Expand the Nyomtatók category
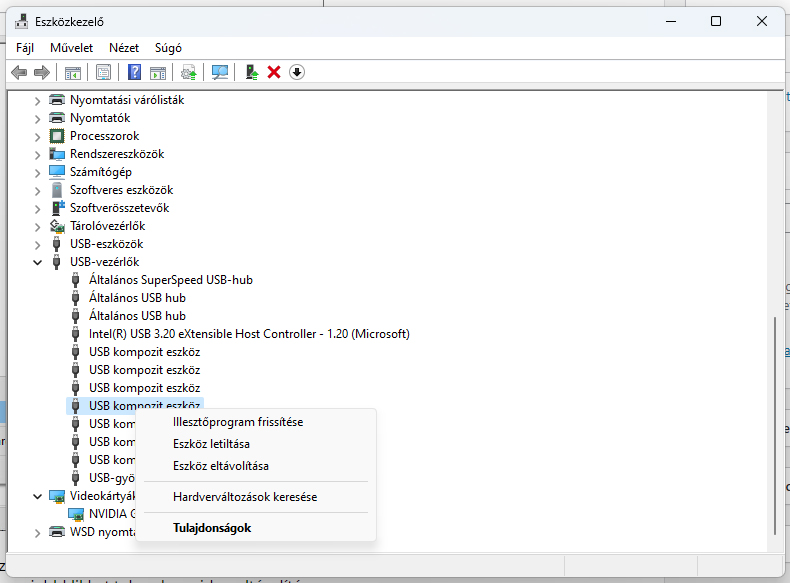Image resolution: width=790 pixels, height=583 pixels. point(38,118)
